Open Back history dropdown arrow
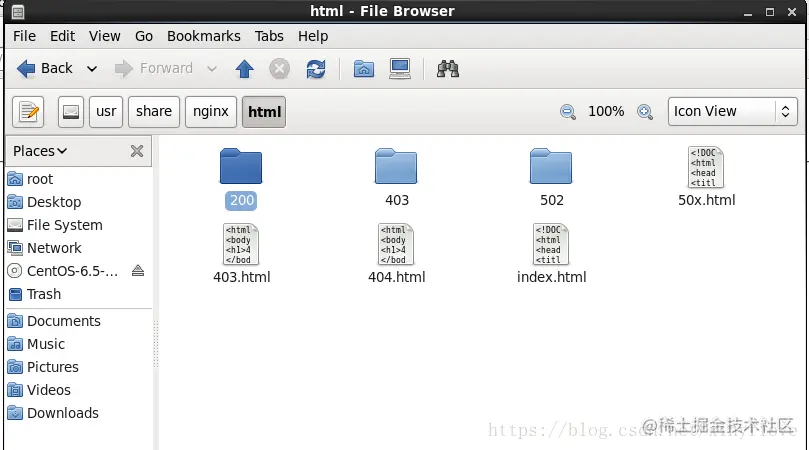 [x=92, y=69]
